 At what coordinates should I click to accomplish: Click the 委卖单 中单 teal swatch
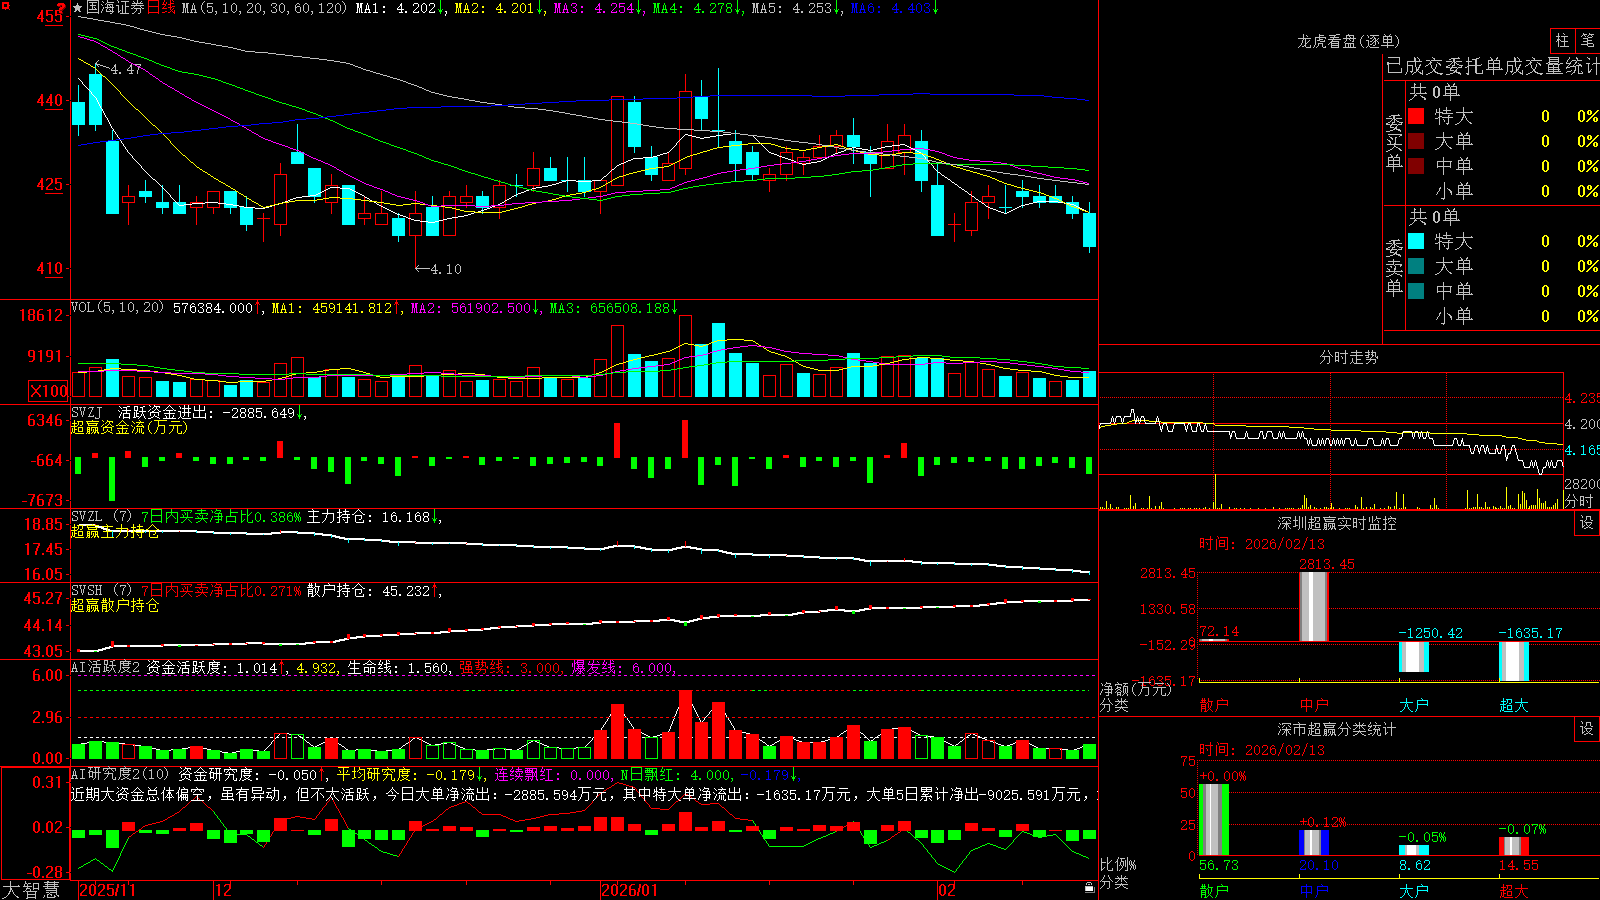pos(1416,291)
